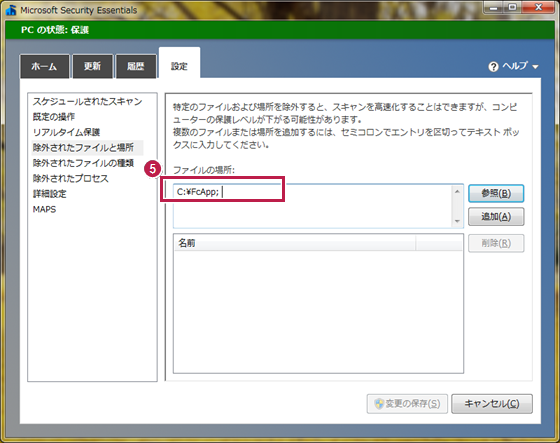Open 除外されたファイルの種類 settings
This screenshot has height=443, width=560.
84,163
